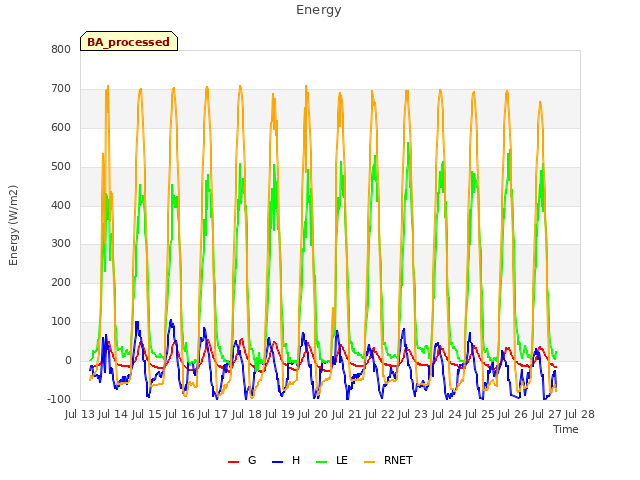Viewport: 640px width, 480px height.
Task: Click the 300 y-axis value
Action: pyautogui.click(x=61, y=244)
